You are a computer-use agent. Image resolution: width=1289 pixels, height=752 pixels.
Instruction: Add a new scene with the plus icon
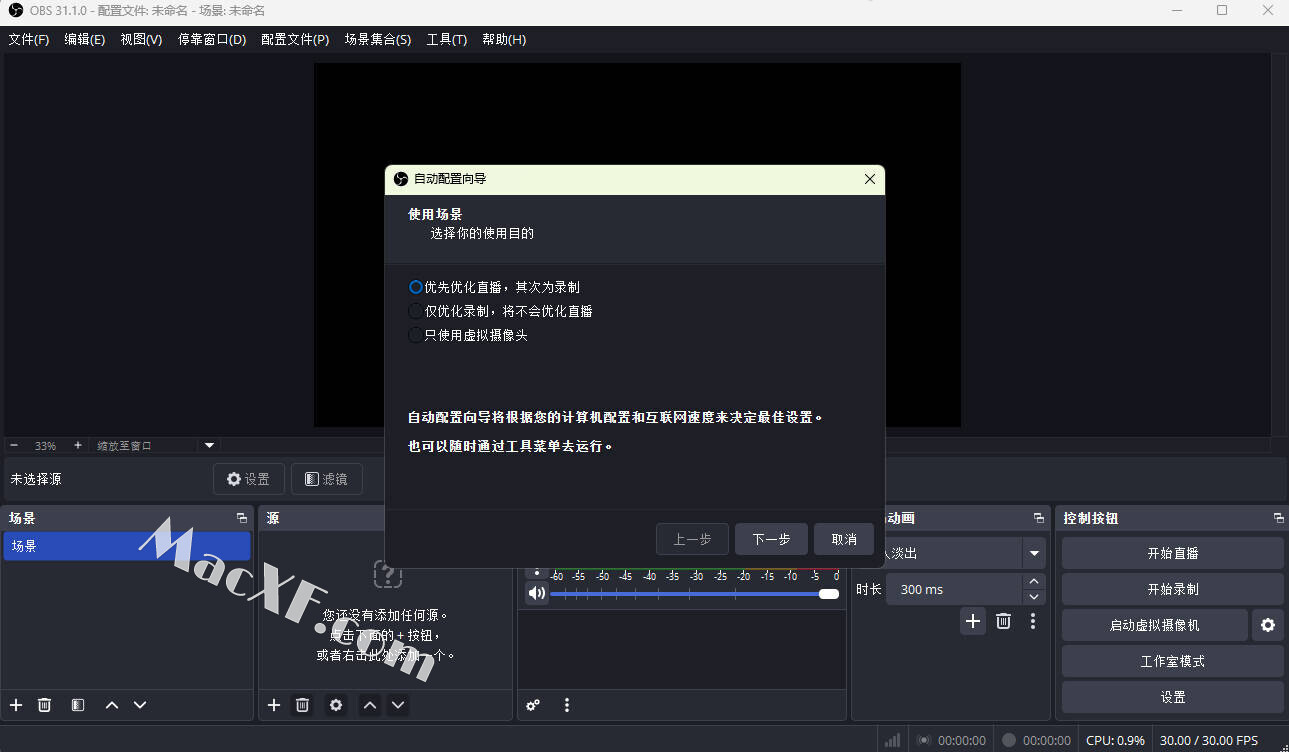point(16,705)
